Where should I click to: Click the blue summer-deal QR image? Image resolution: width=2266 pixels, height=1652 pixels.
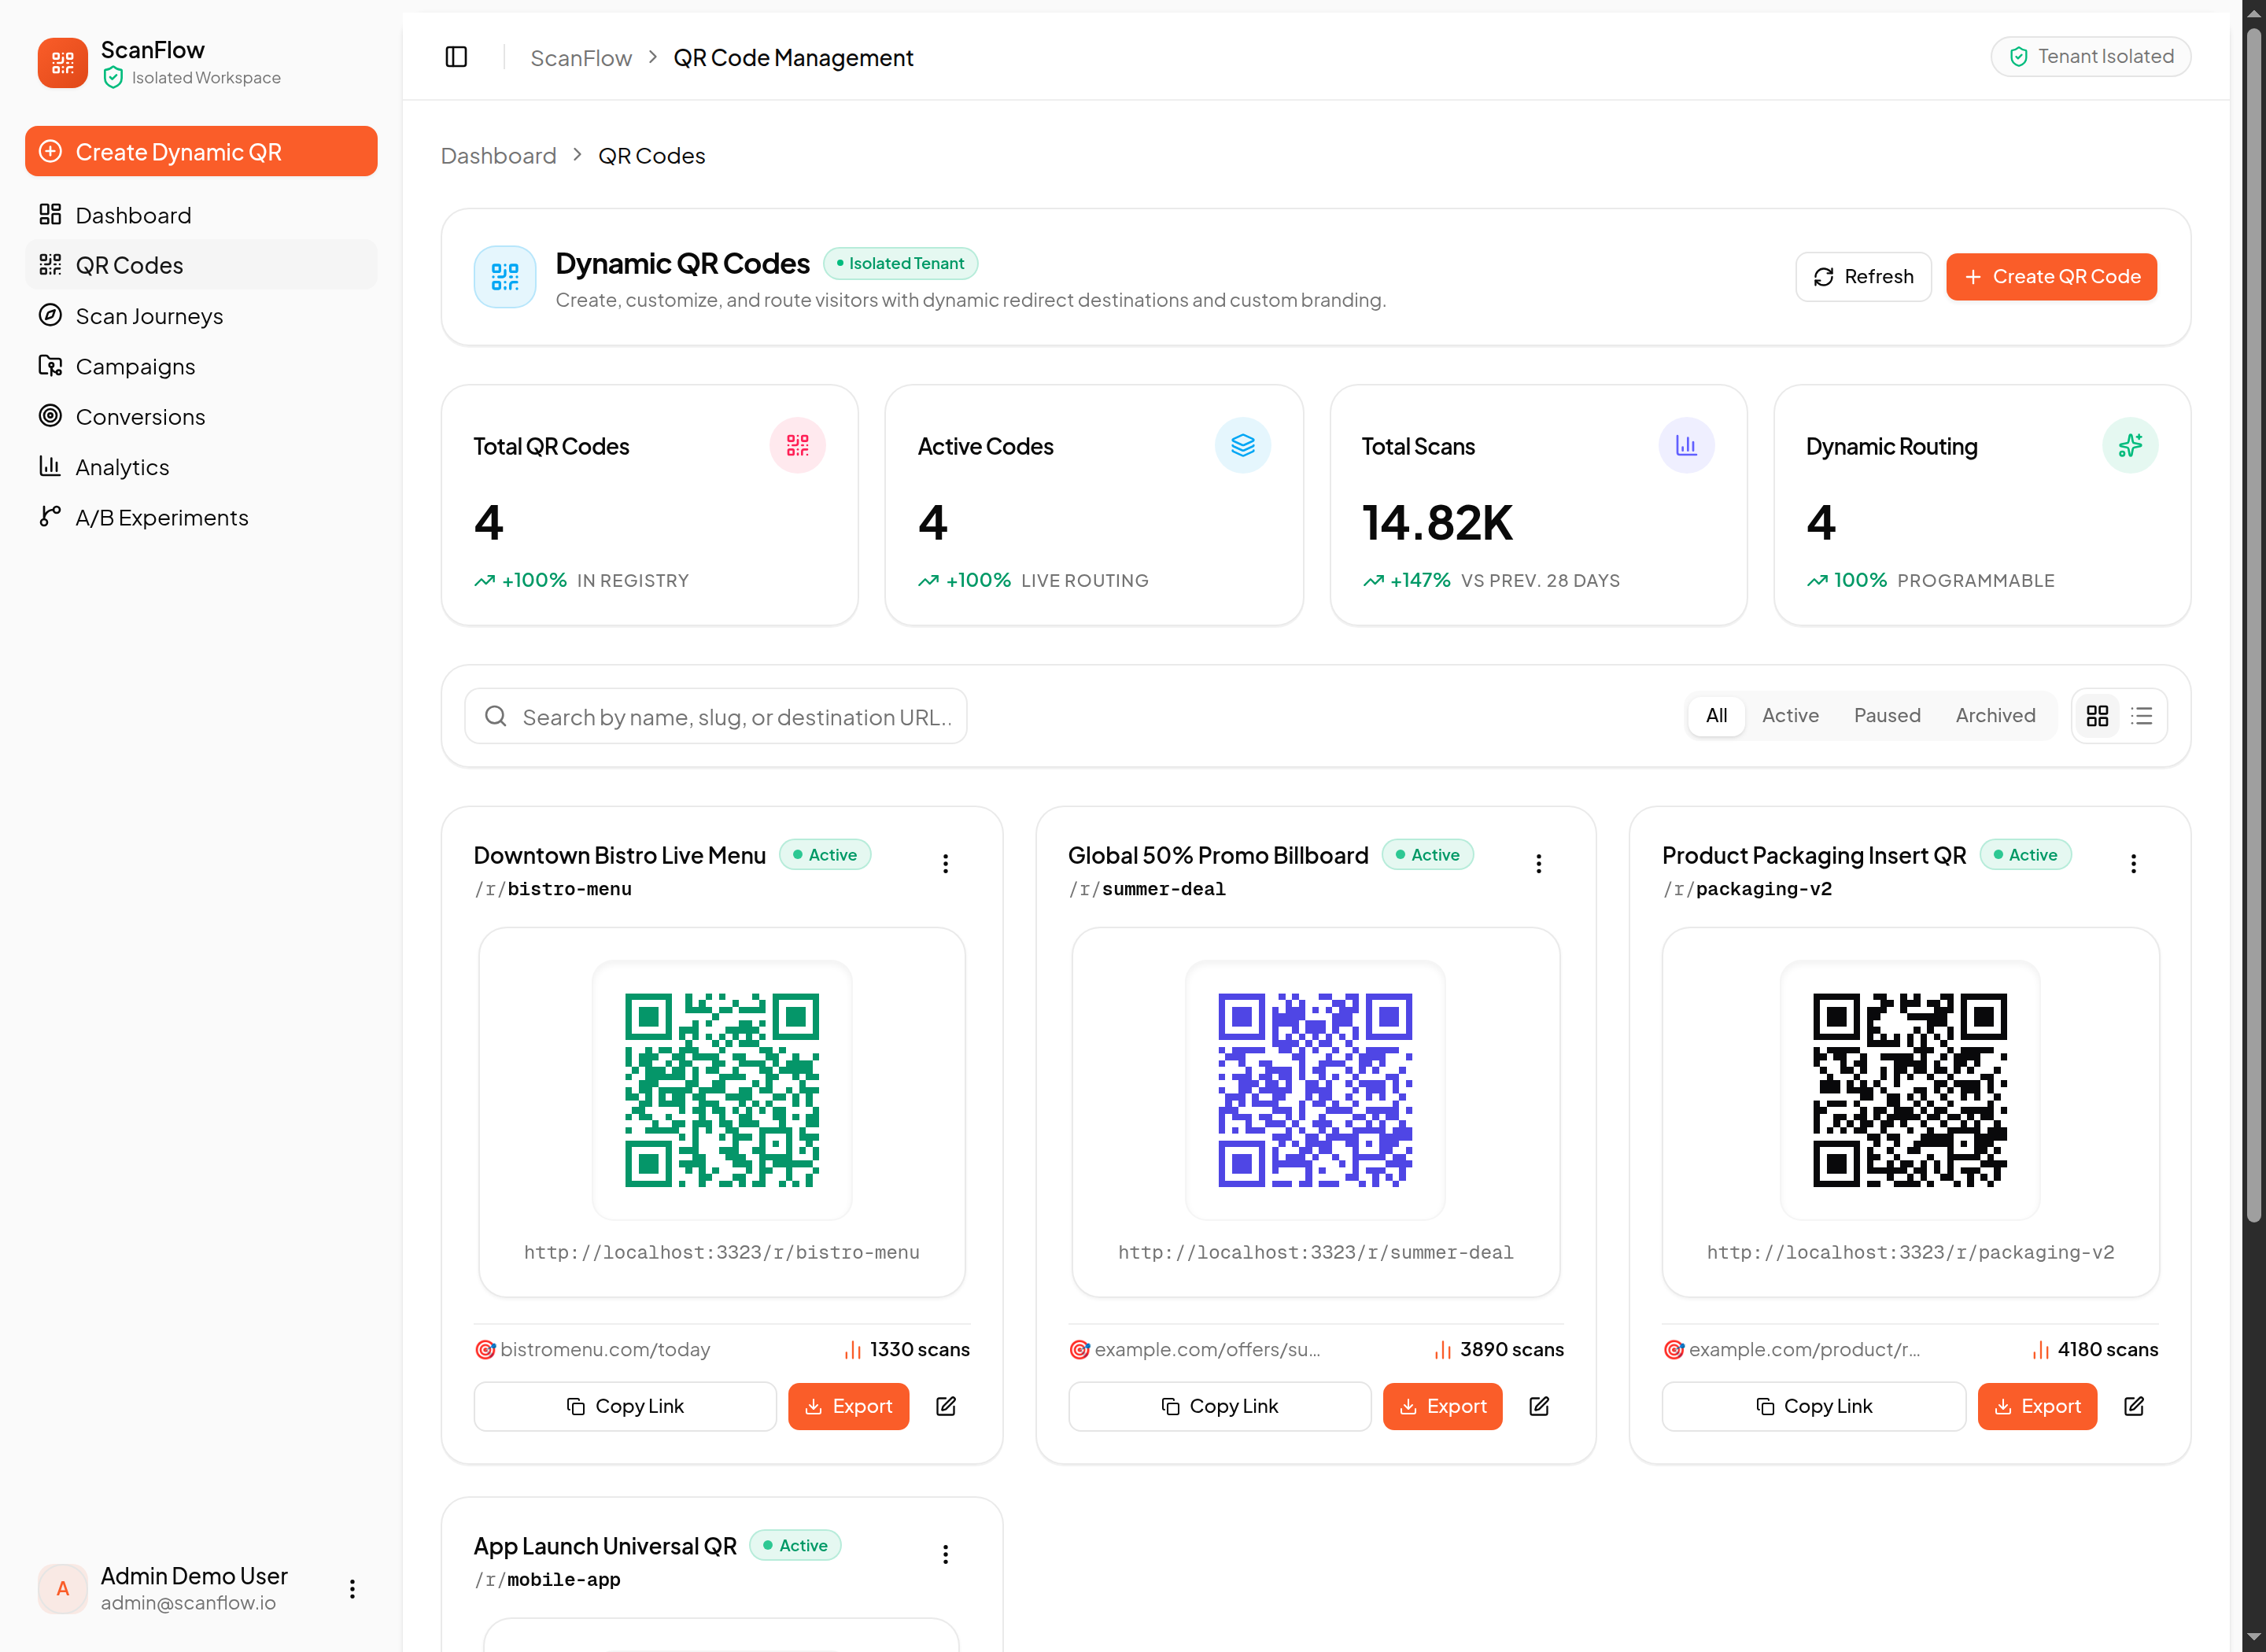tap(1315, 1090)
